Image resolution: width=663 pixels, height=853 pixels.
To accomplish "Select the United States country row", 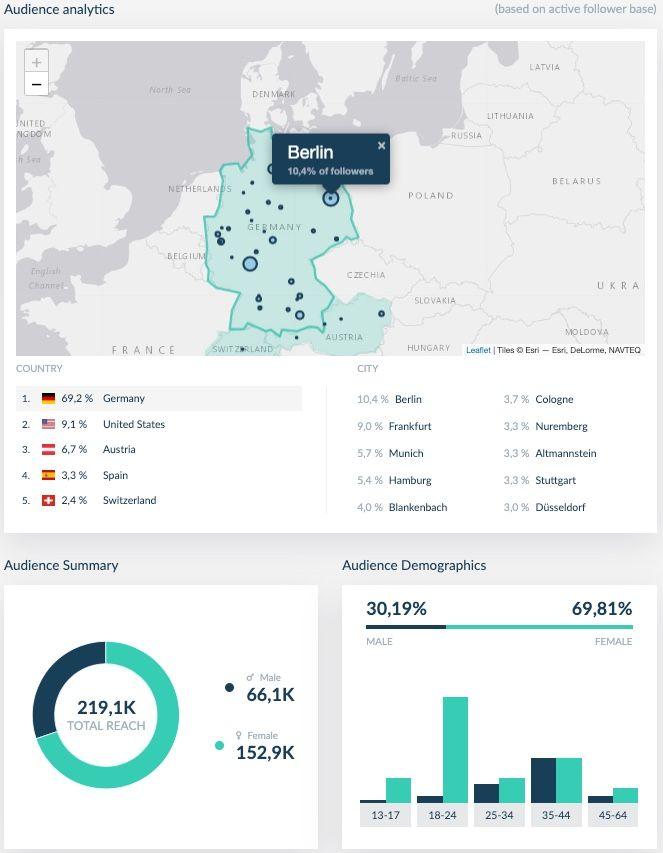I will [159, 424].
